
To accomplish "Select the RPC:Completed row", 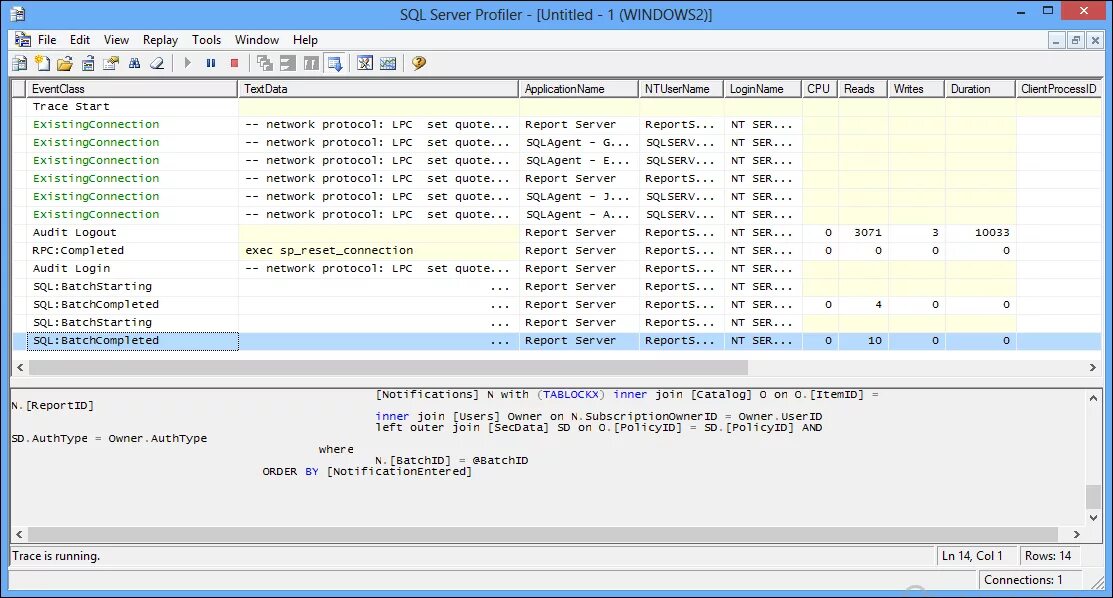I will point(557,251).
